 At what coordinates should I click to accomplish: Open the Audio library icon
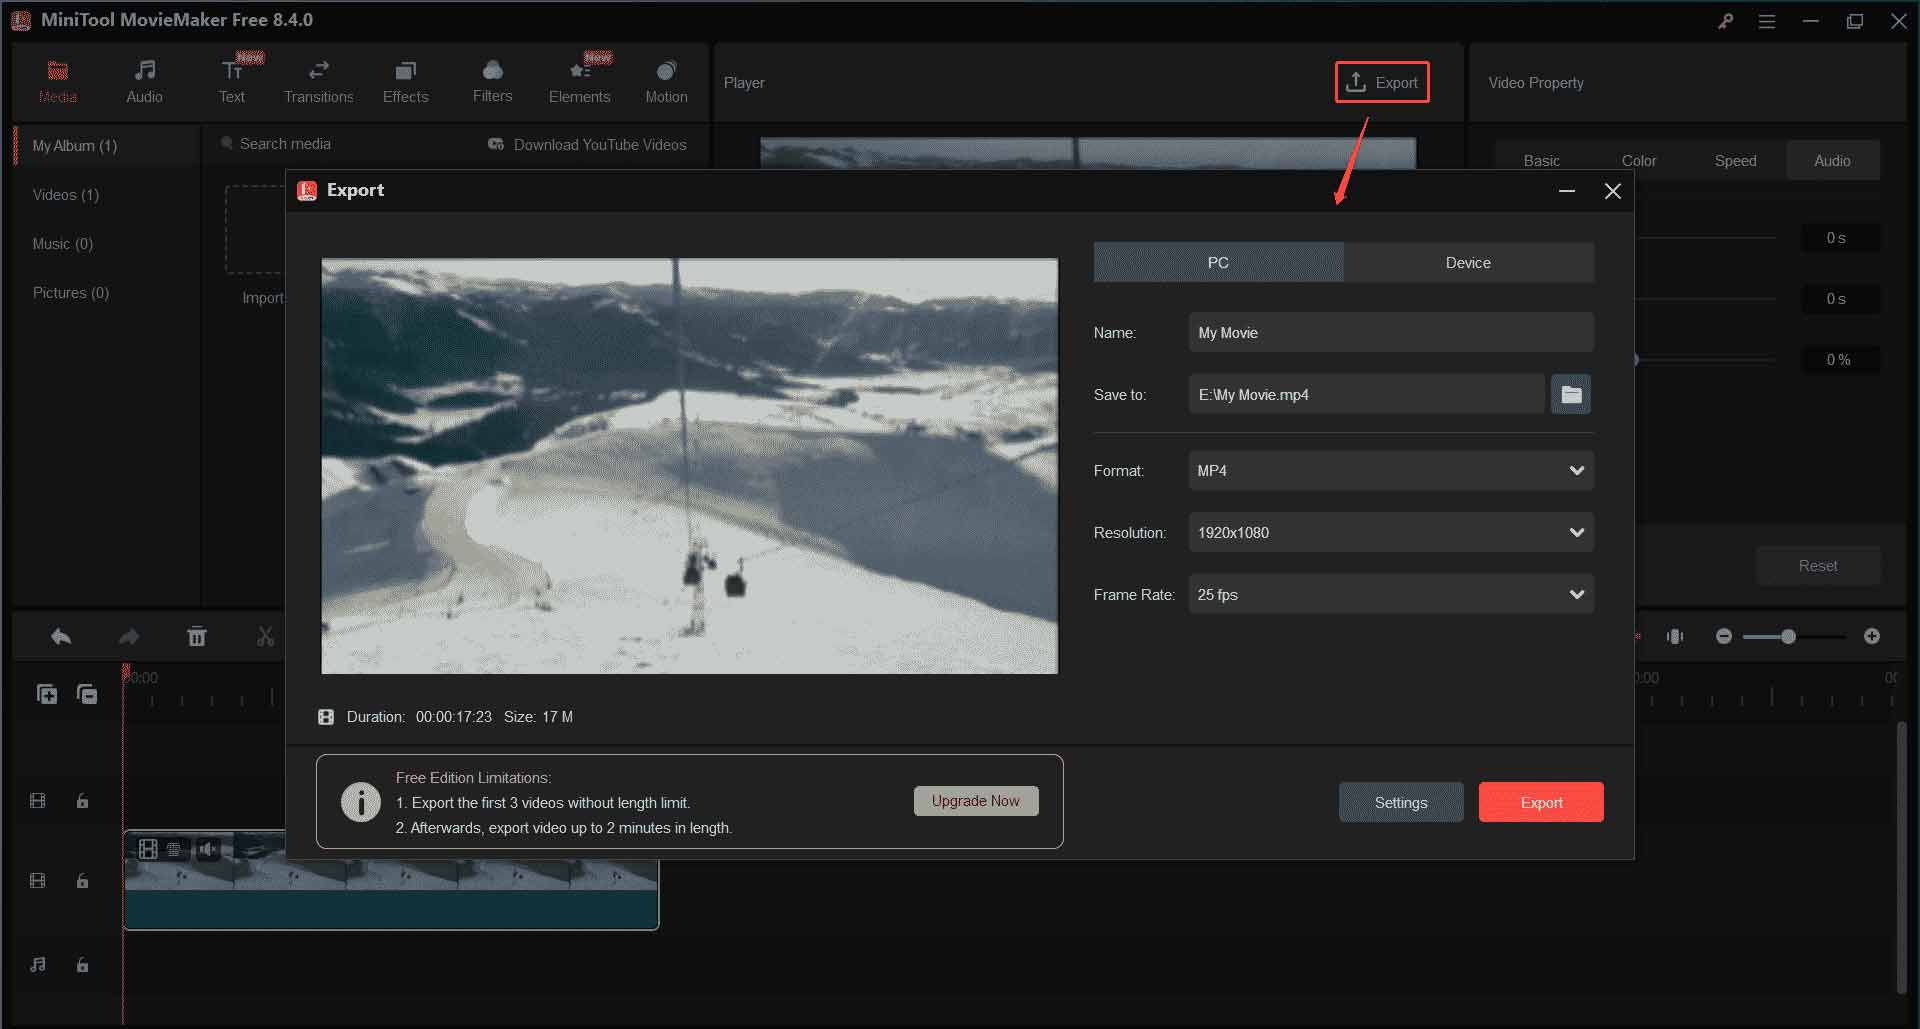coord(144,80)
